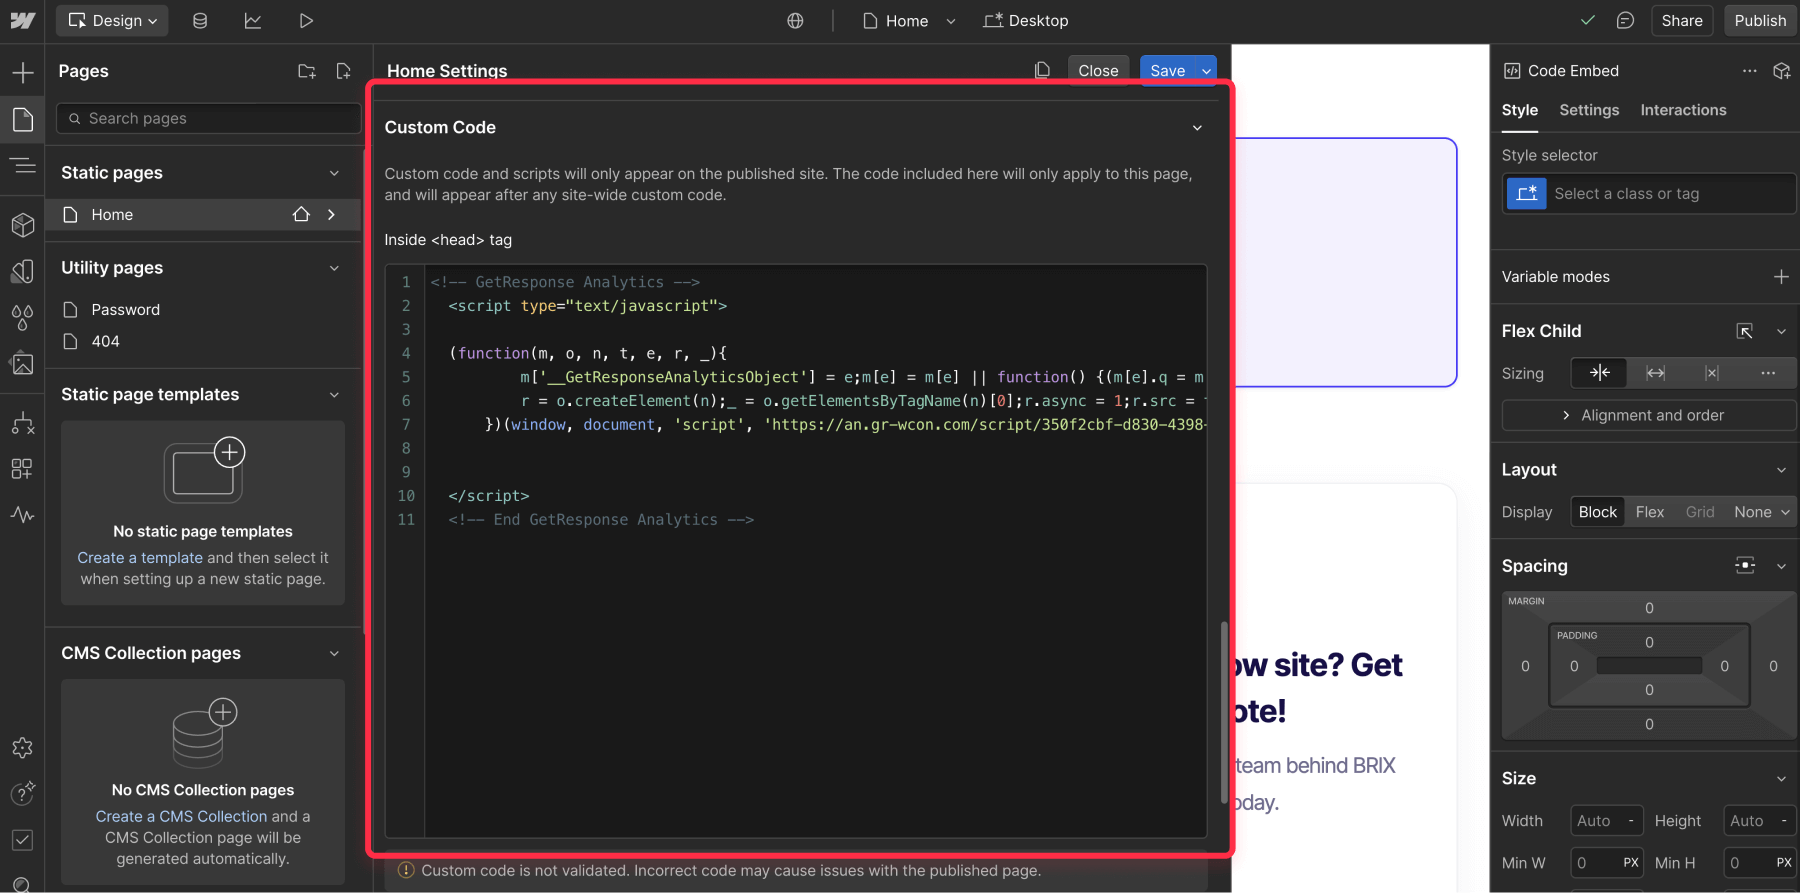The image size is (1800, 893).
Task: Open the audit checklist icon
Action: pyautogui.click(x=22, y=840)
